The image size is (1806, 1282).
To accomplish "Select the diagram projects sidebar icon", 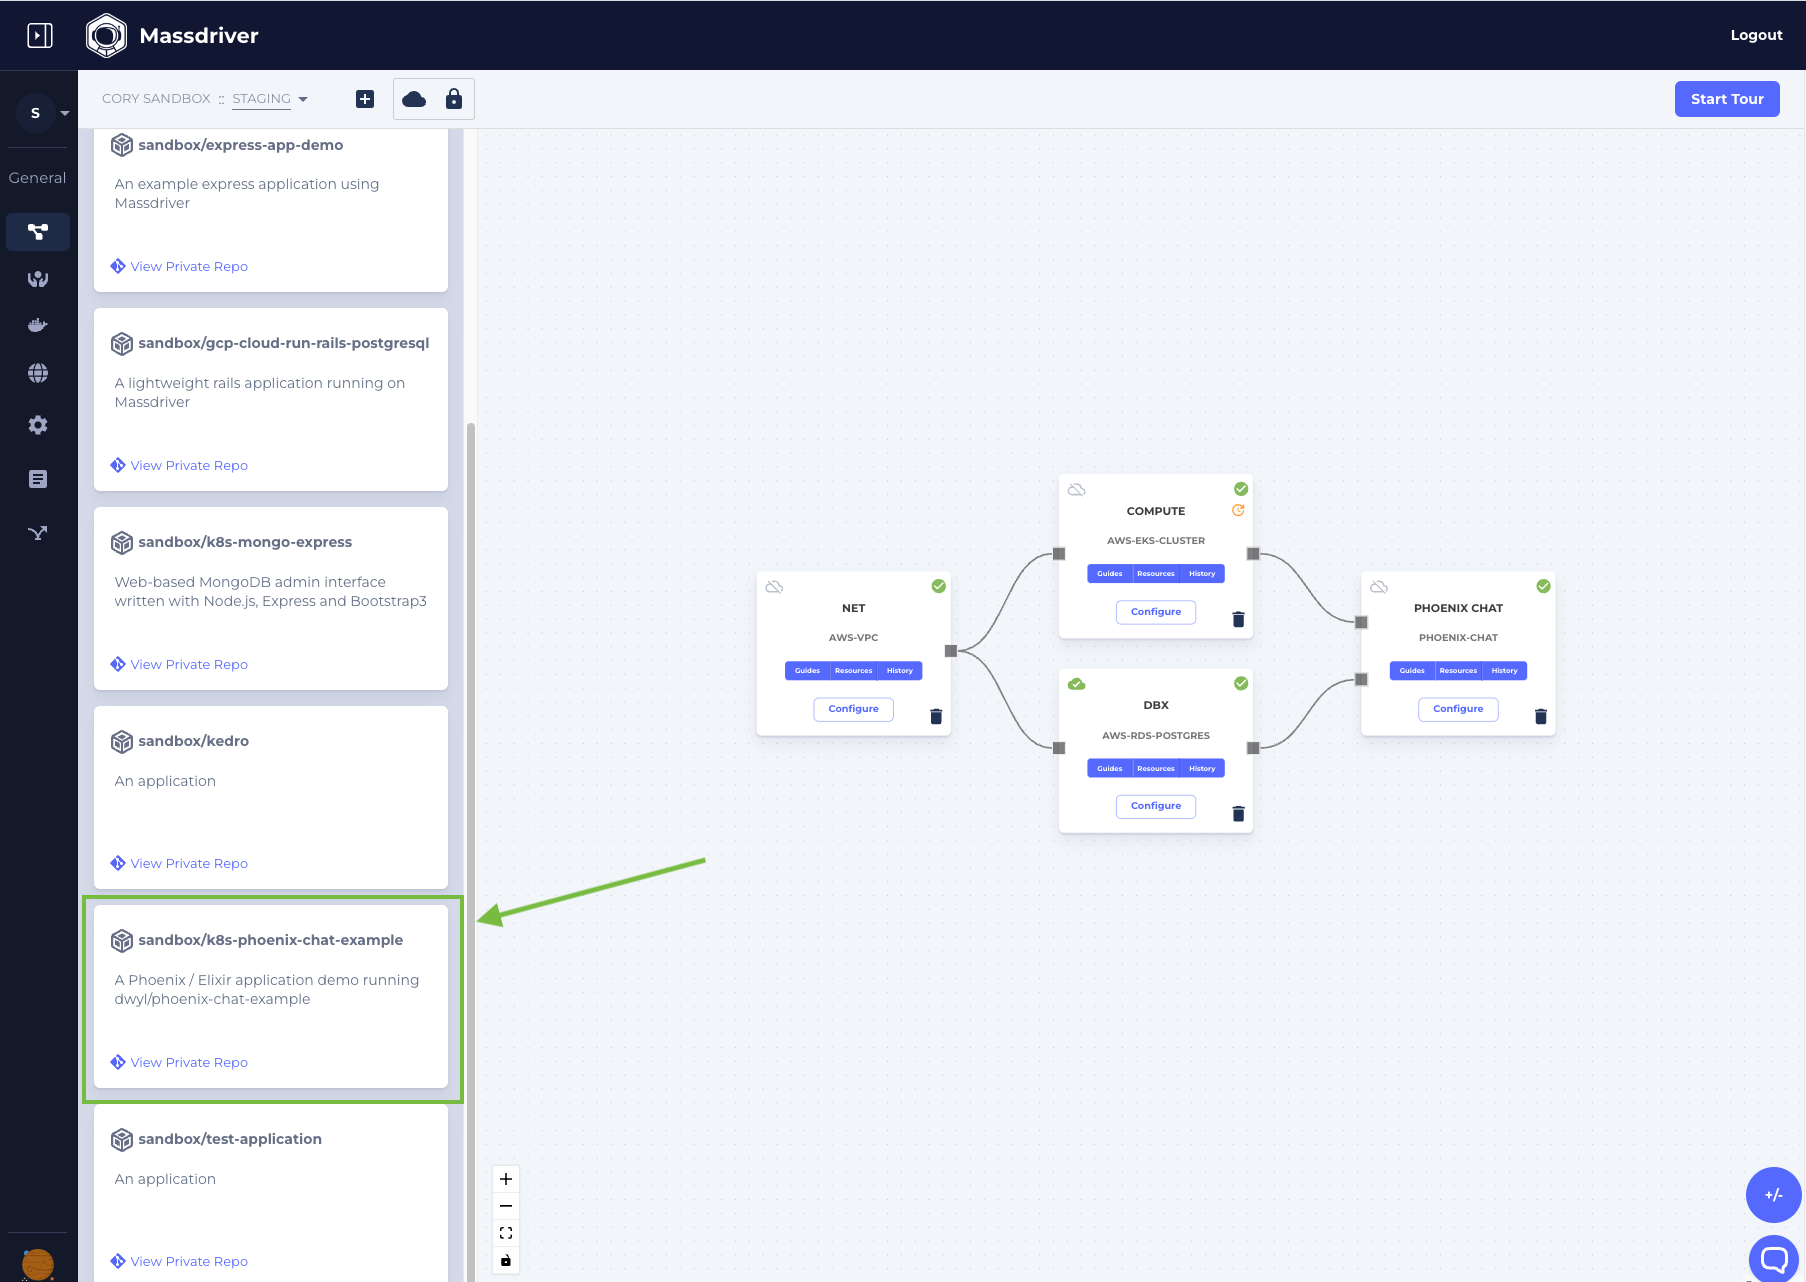I will coord(38,232).
